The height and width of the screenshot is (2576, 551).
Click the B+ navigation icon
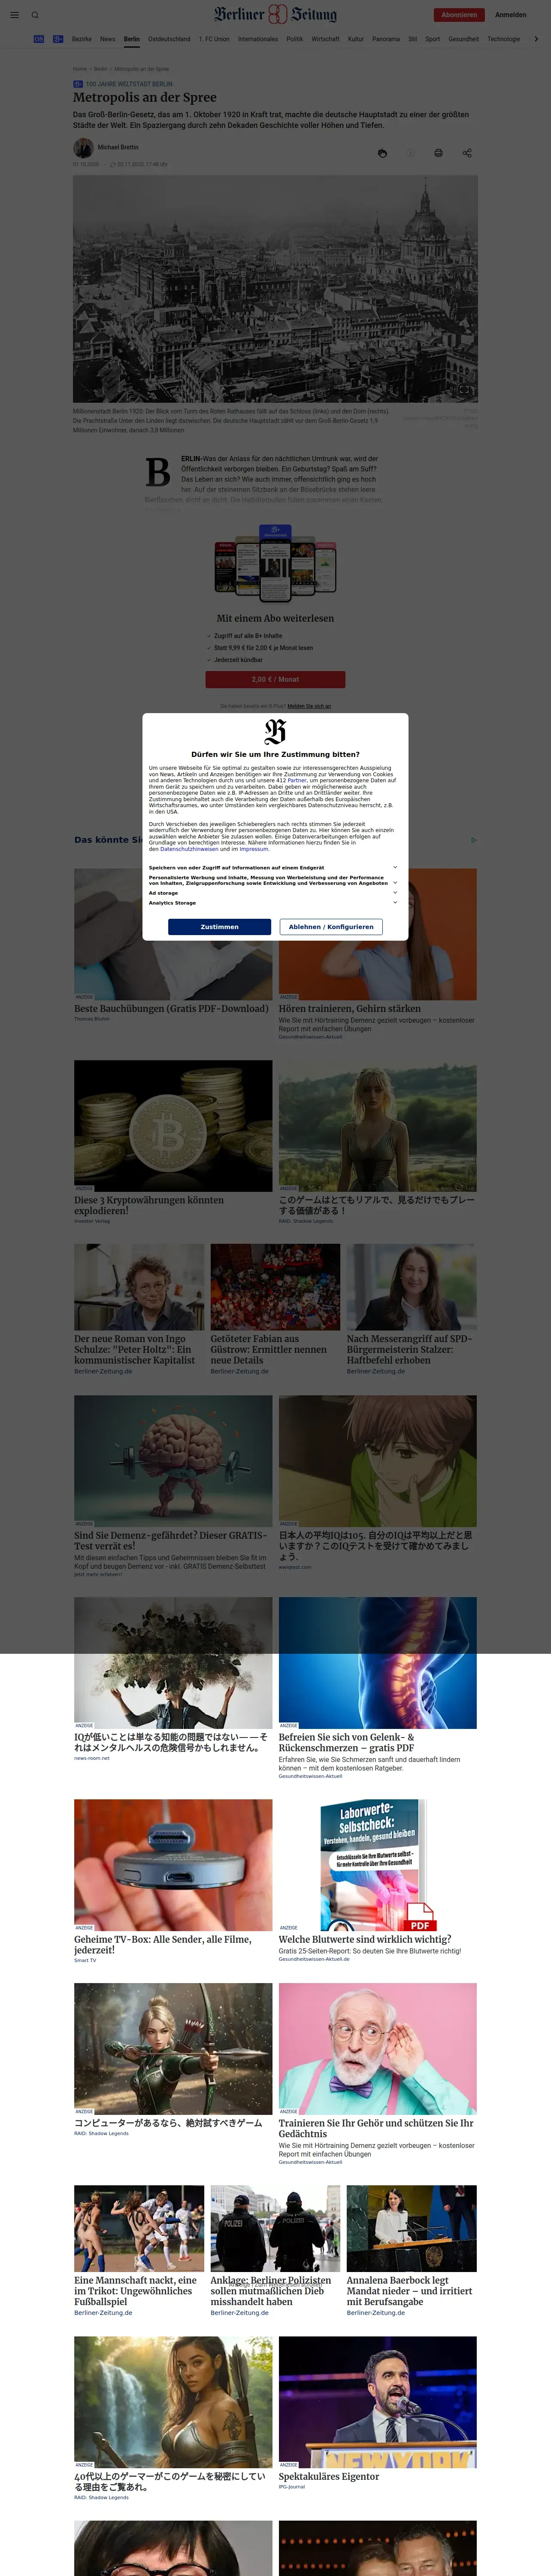pos(58,39)
